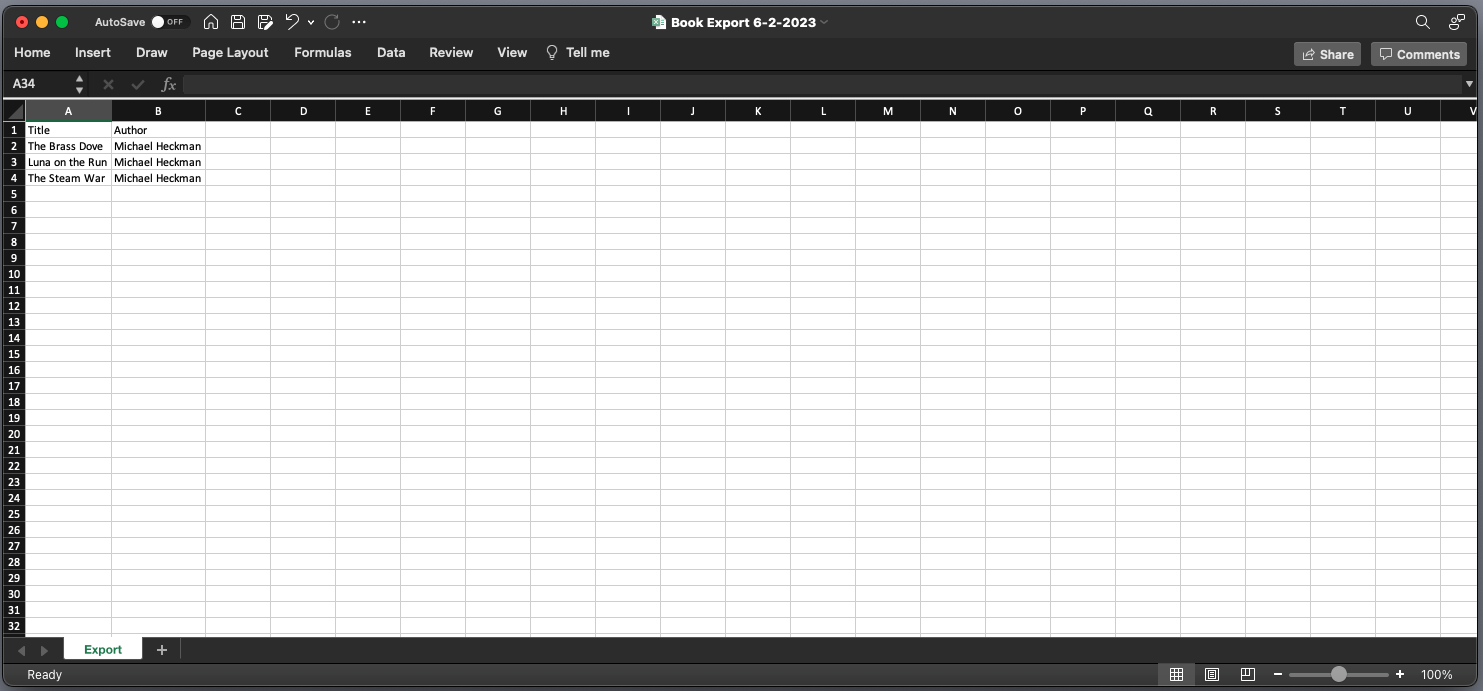Viewport: 1483px width, 691px height.
Task: Open the undo history dropdown arrow
Action: click(311, 22)
